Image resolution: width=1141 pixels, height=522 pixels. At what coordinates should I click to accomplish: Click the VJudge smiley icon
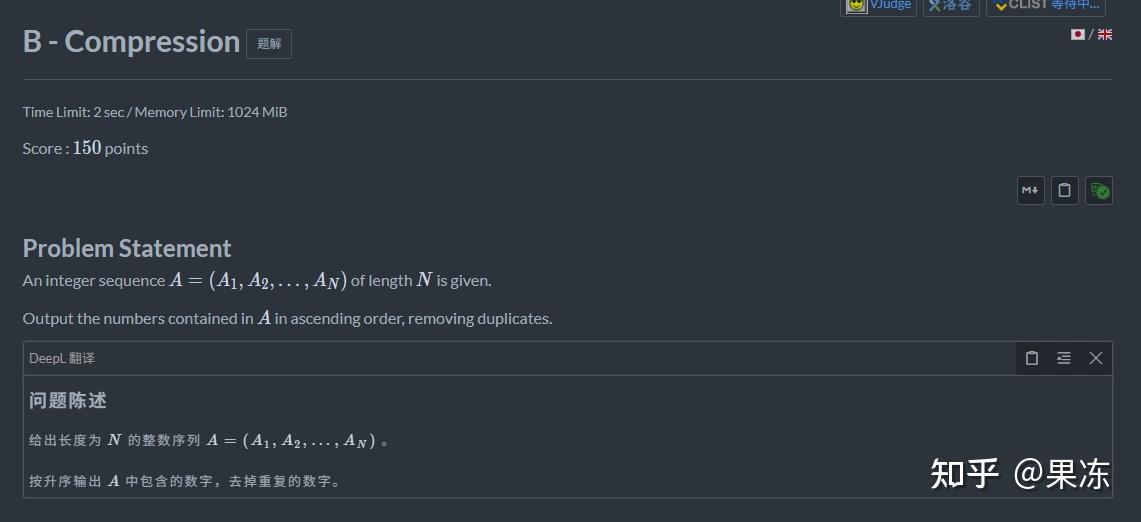pos(857,5)
